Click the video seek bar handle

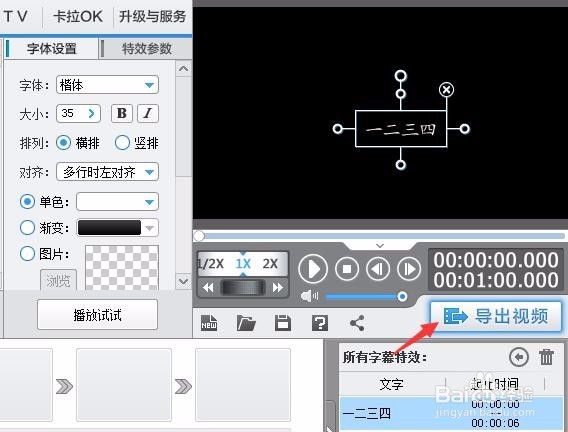(199, 236)
